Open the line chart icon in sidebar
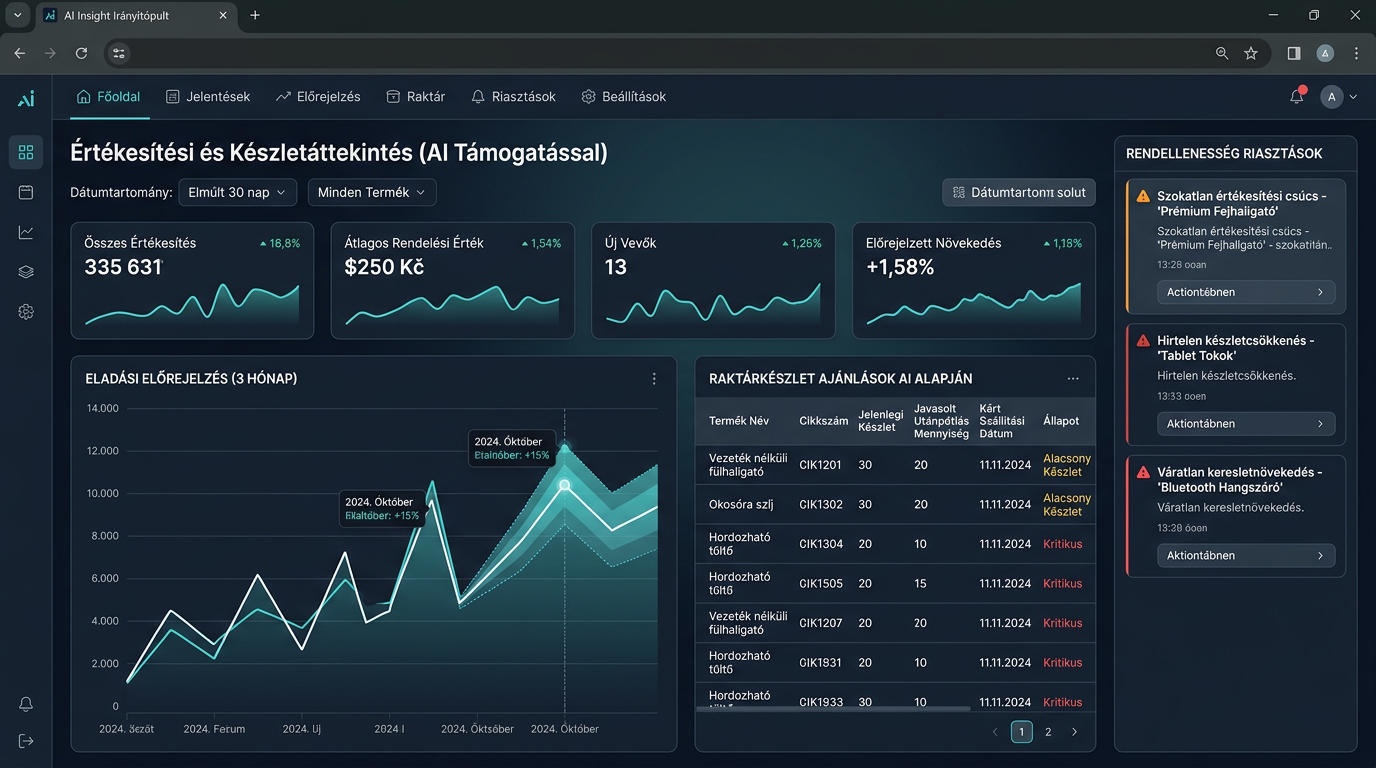1376x768 pixels. (26, 232)
